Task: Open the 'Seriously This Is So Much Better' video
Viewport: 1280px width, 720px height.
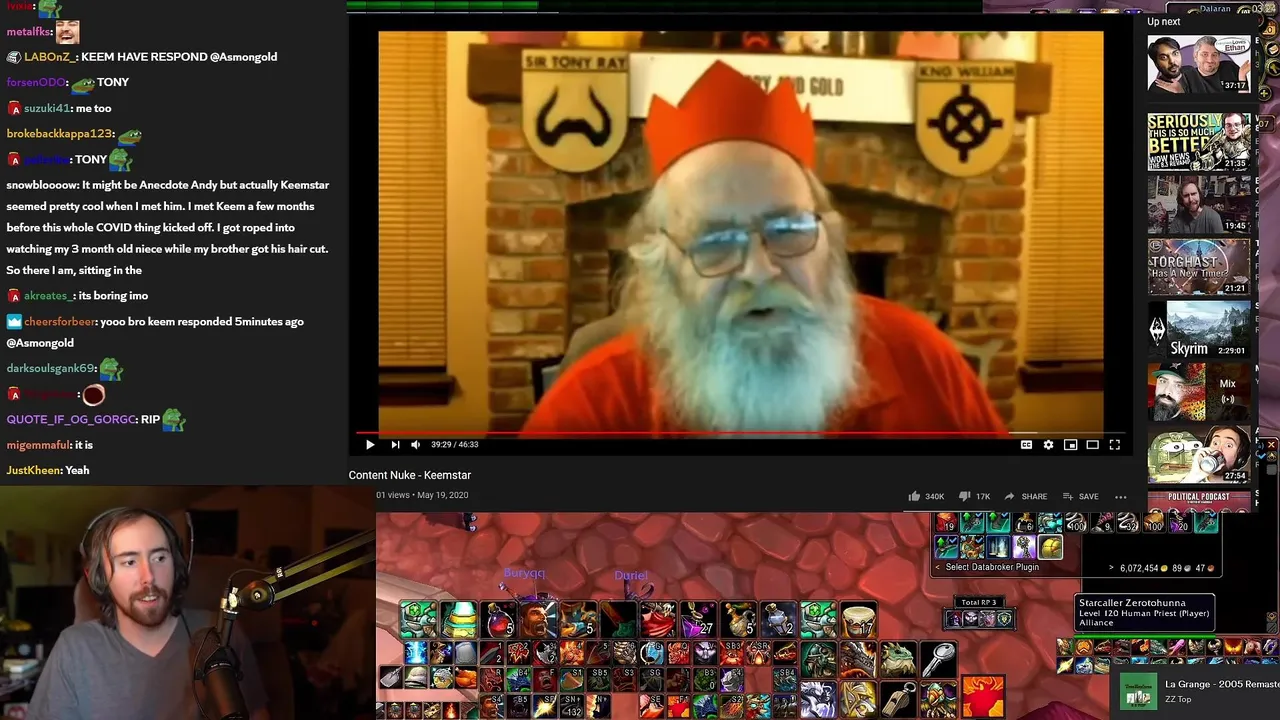Action: (1198, 141)
